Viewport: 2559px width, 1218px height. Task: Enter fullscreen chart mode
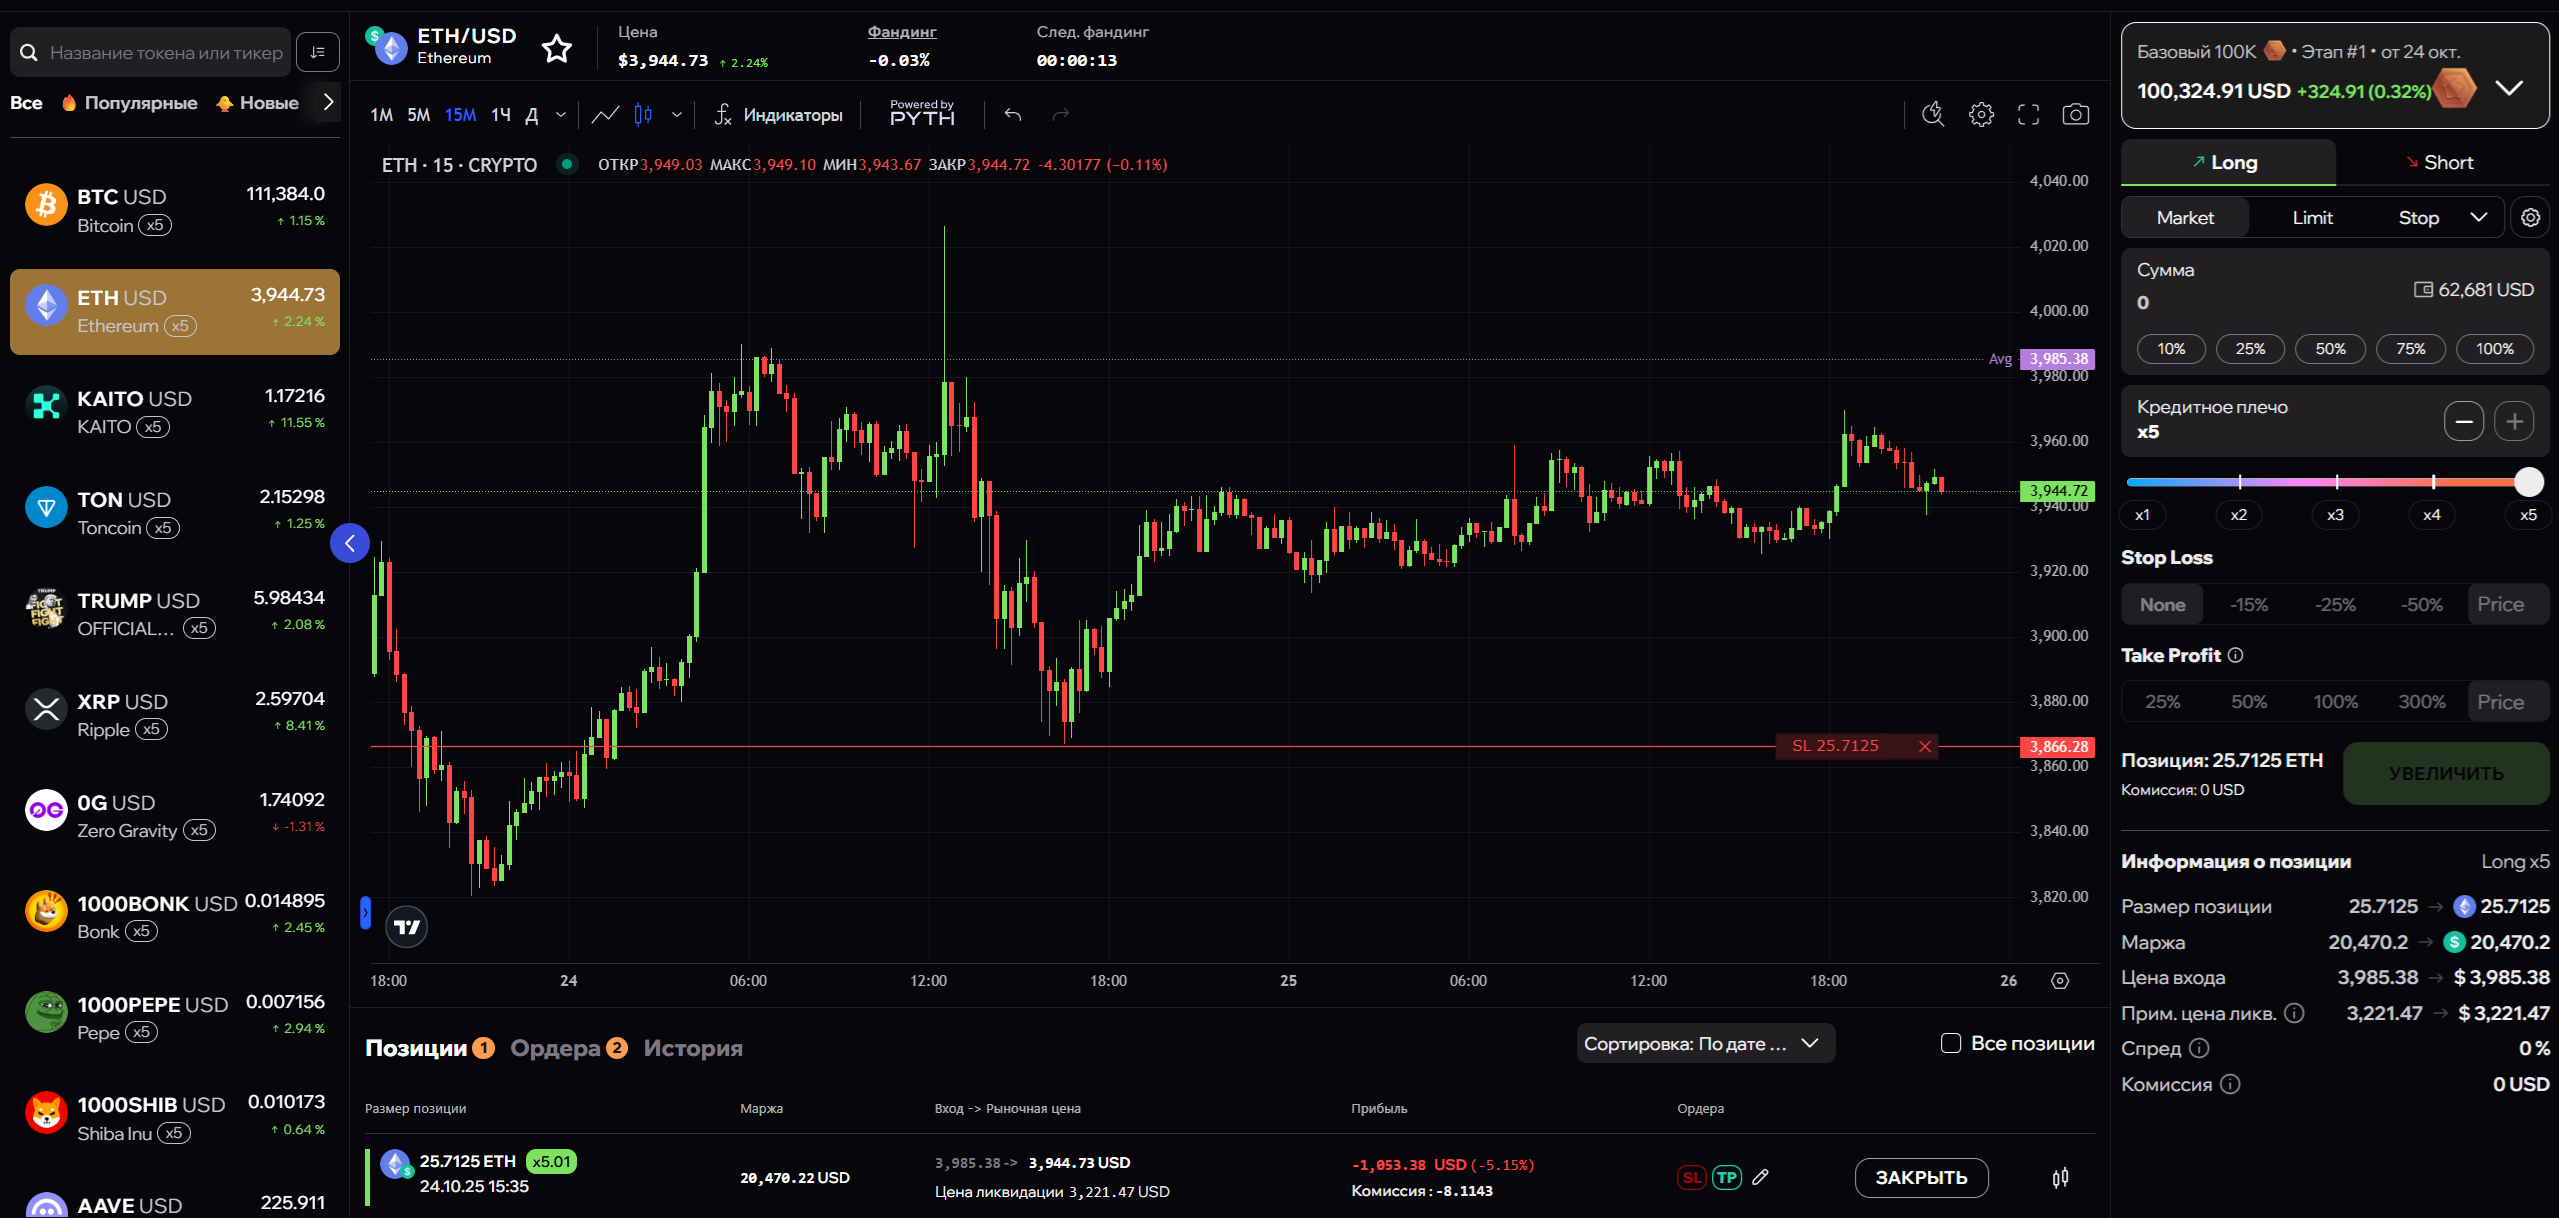(2028, 115)
